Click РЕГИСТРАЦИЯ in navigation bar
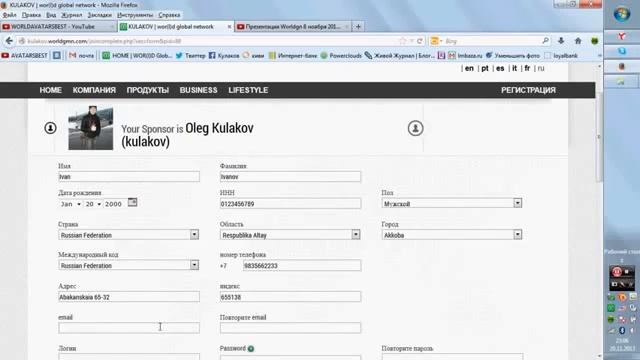640x360 pixels. click(x=528, y=90)
